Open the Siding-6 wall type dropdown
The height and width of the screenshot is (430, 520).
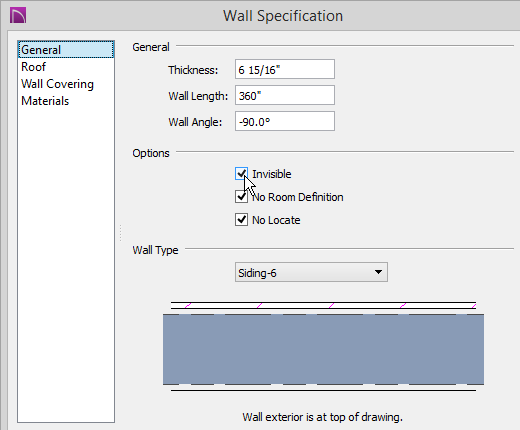pos(311,272)
